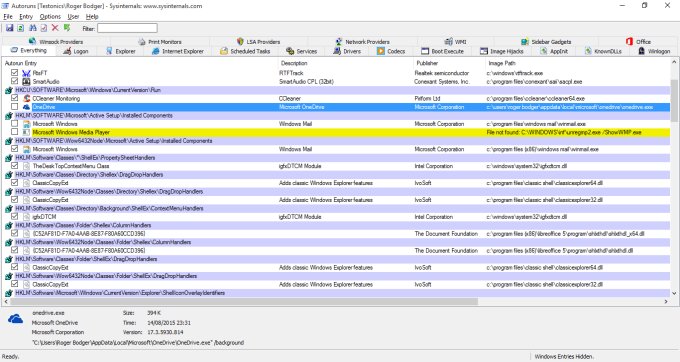Select the yellow 'File not found' image path
Image resolution: width=680 pixels, height=362 pixels.
(x=564, y=132)
